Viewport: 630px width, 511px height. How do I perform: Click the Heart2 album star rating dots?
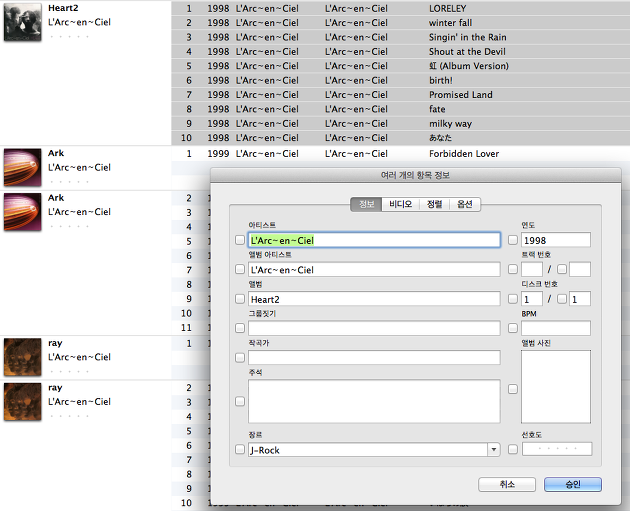(69, 37)
